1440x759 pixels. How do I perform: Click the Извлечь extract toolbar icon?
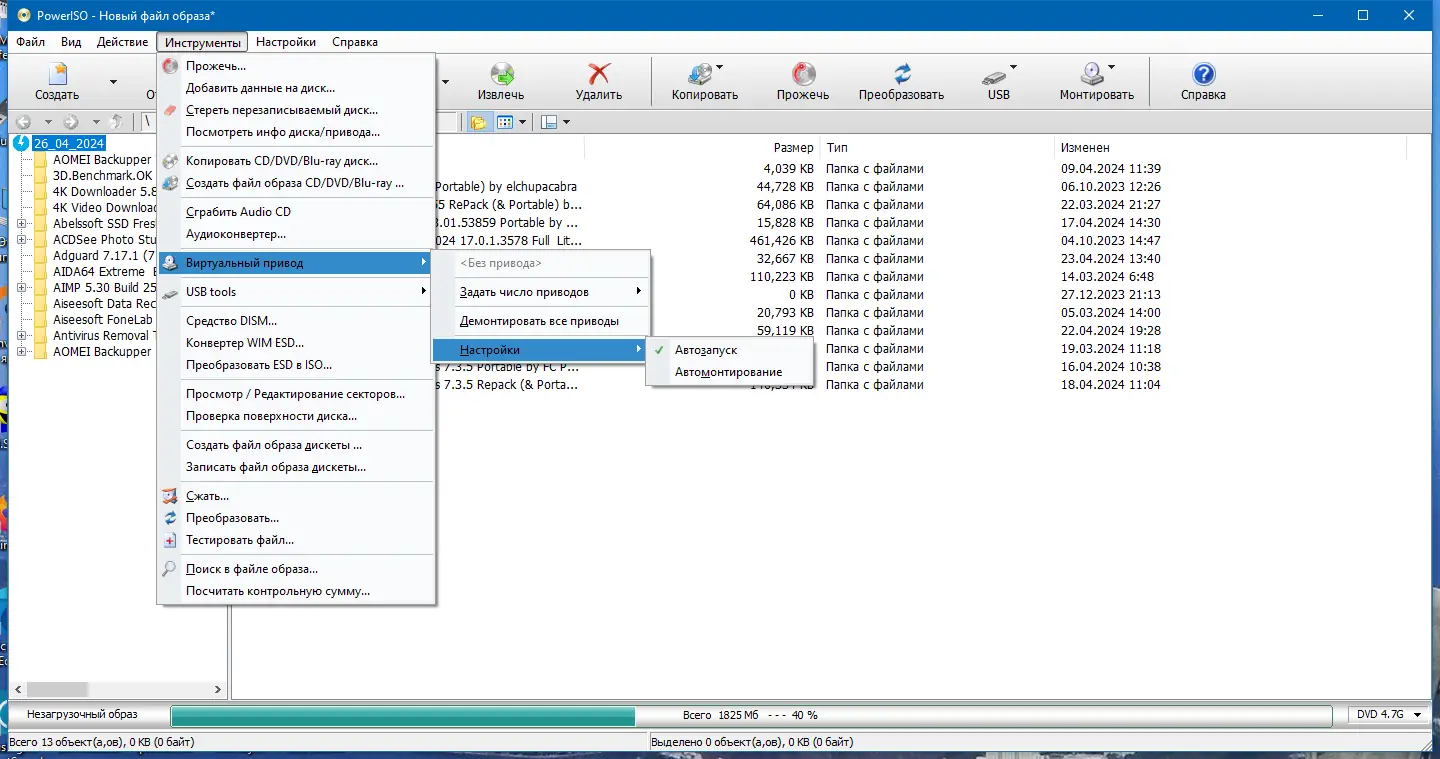[500, 74]
